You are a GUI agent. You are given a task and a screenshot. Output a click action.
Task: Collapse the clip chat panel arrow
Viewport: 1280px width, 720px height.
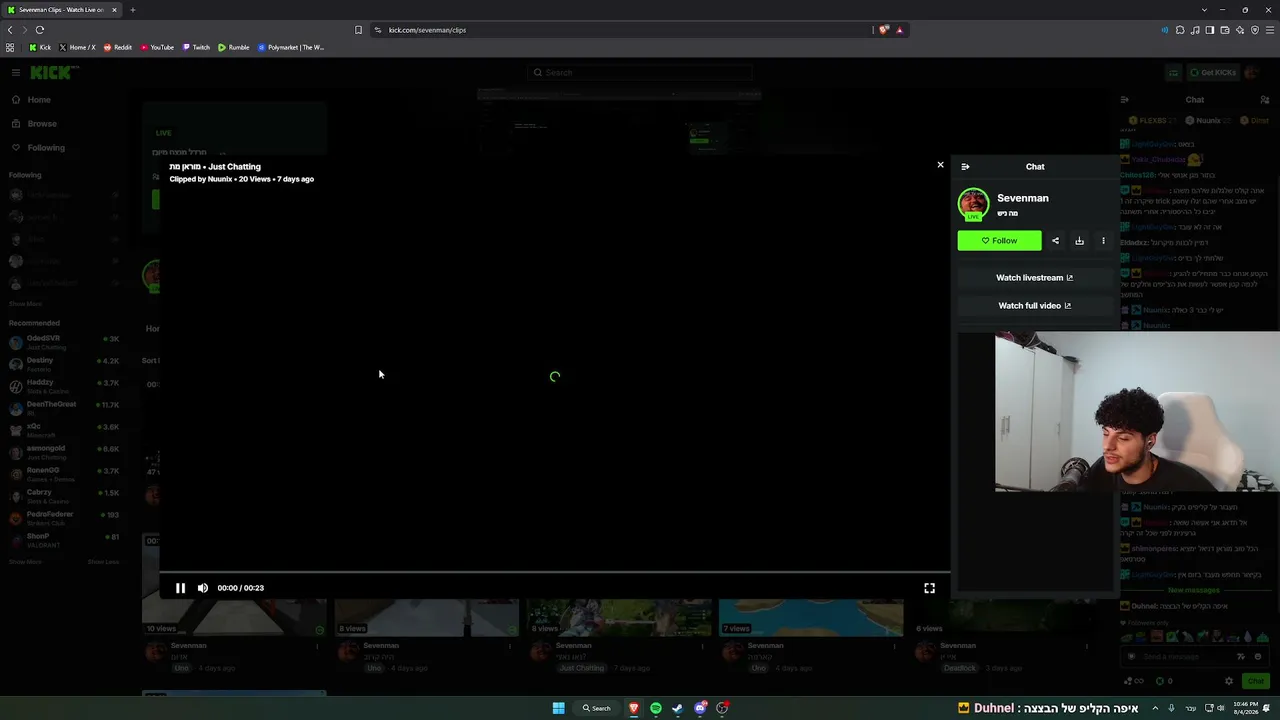point(965,167)
